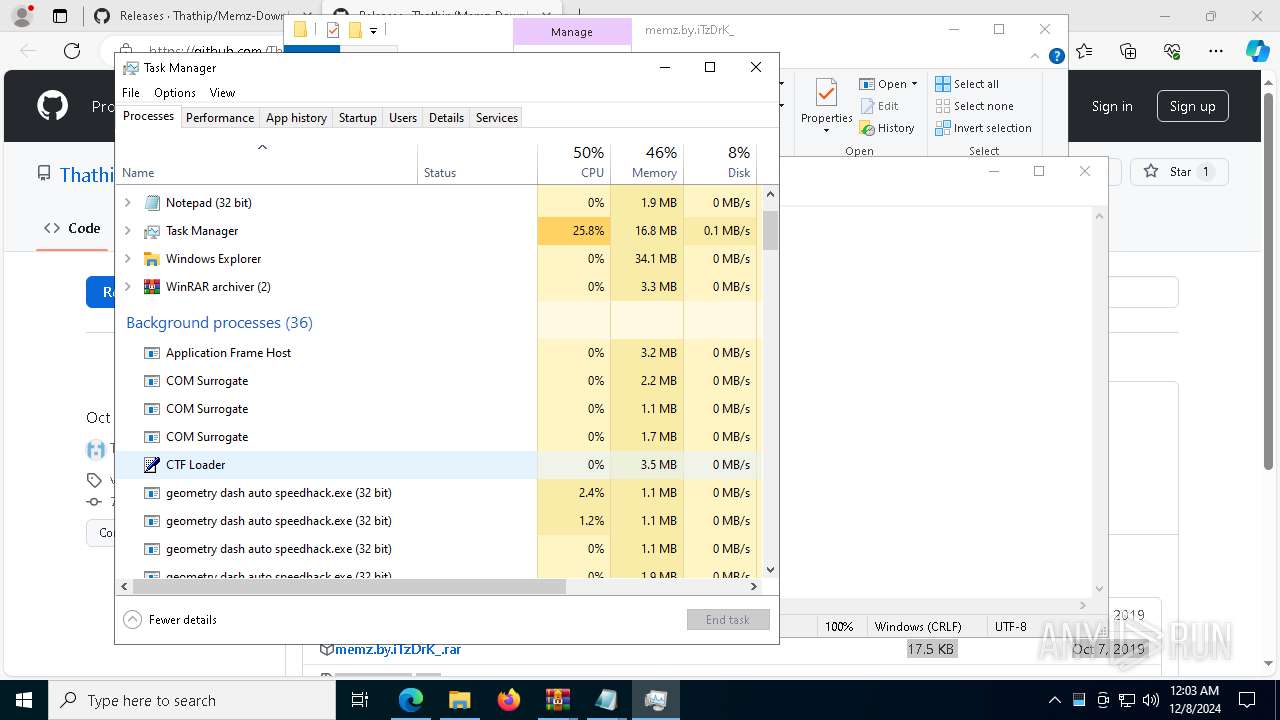Click the WinRAR archiver process icon
Screen dimensions: 1280x720
(152, 287)
